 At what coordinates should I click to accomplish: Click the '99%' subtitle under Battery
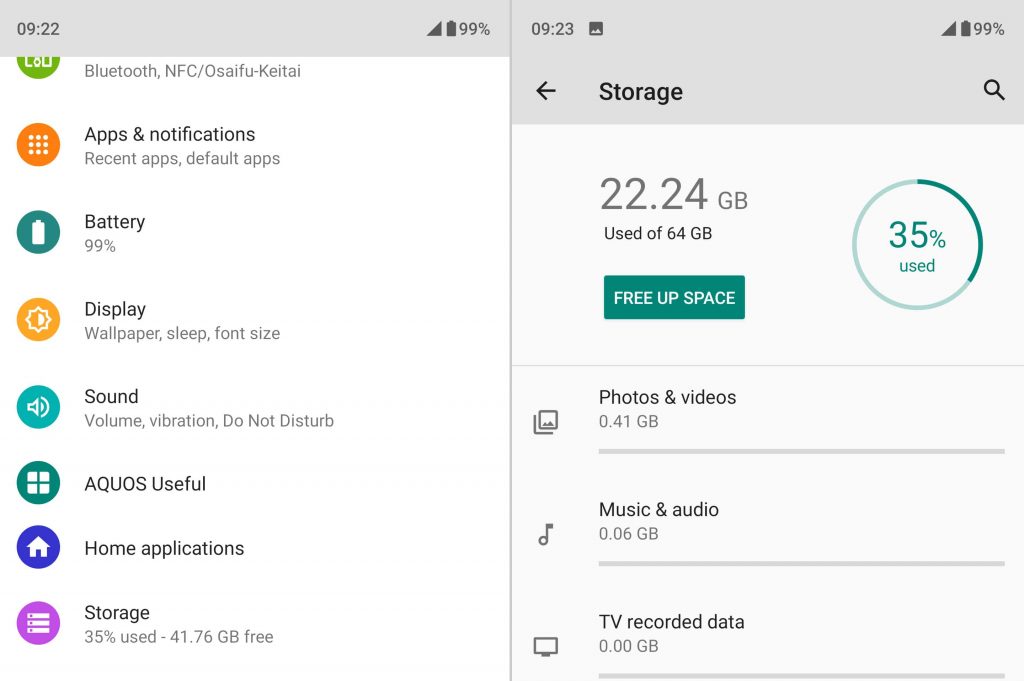100,245
